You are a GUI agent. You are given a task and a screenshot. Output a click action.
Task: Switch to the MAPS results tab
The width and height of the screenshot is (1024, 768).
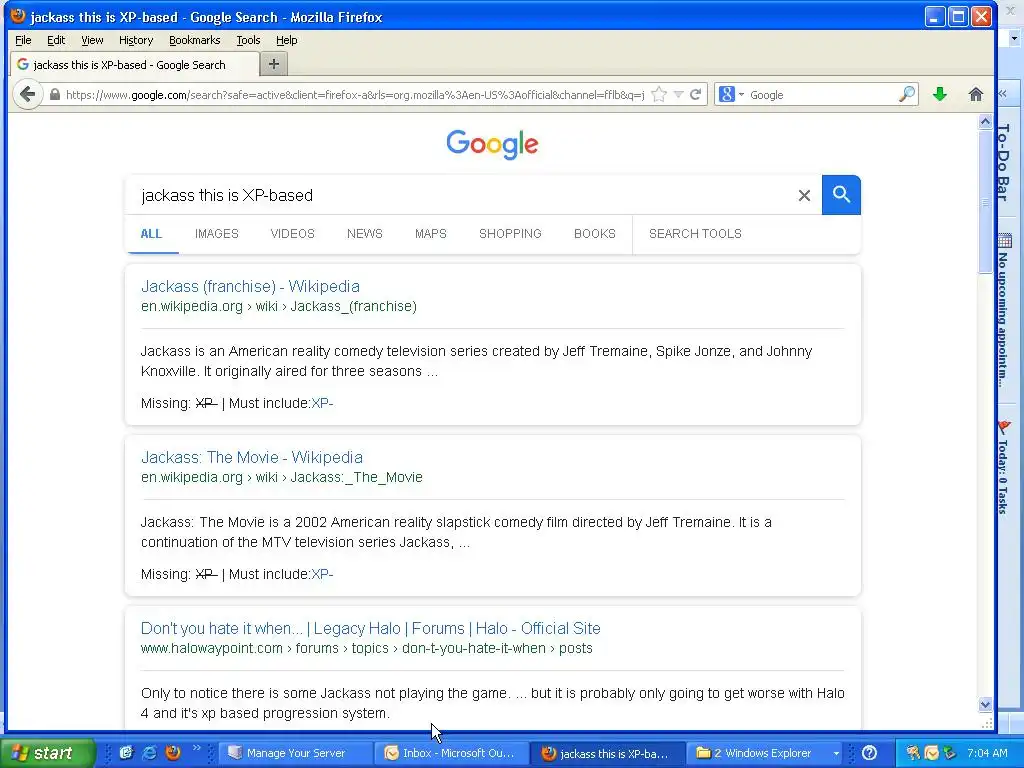[430, 234]
